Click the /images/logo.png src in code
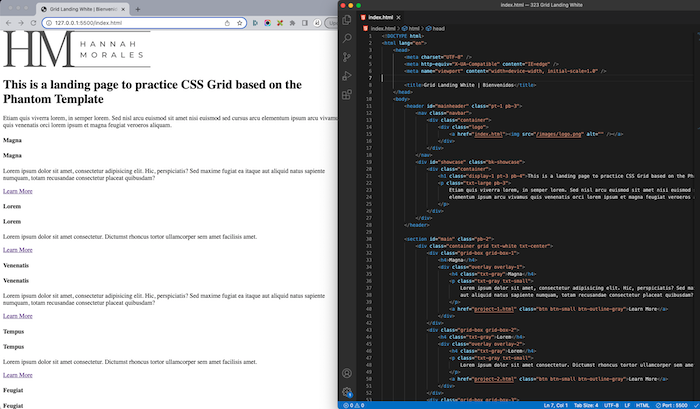The height and width of the screenshot is (409, 700). click(x=558, y=134)
